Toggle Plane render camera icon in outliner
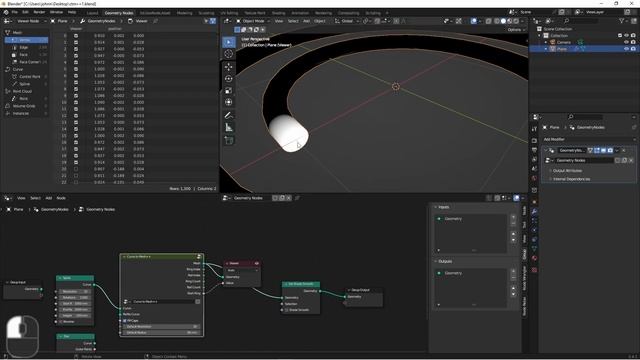Image resolution: width=640 pixels, height=360 pixels. point(633,49)
